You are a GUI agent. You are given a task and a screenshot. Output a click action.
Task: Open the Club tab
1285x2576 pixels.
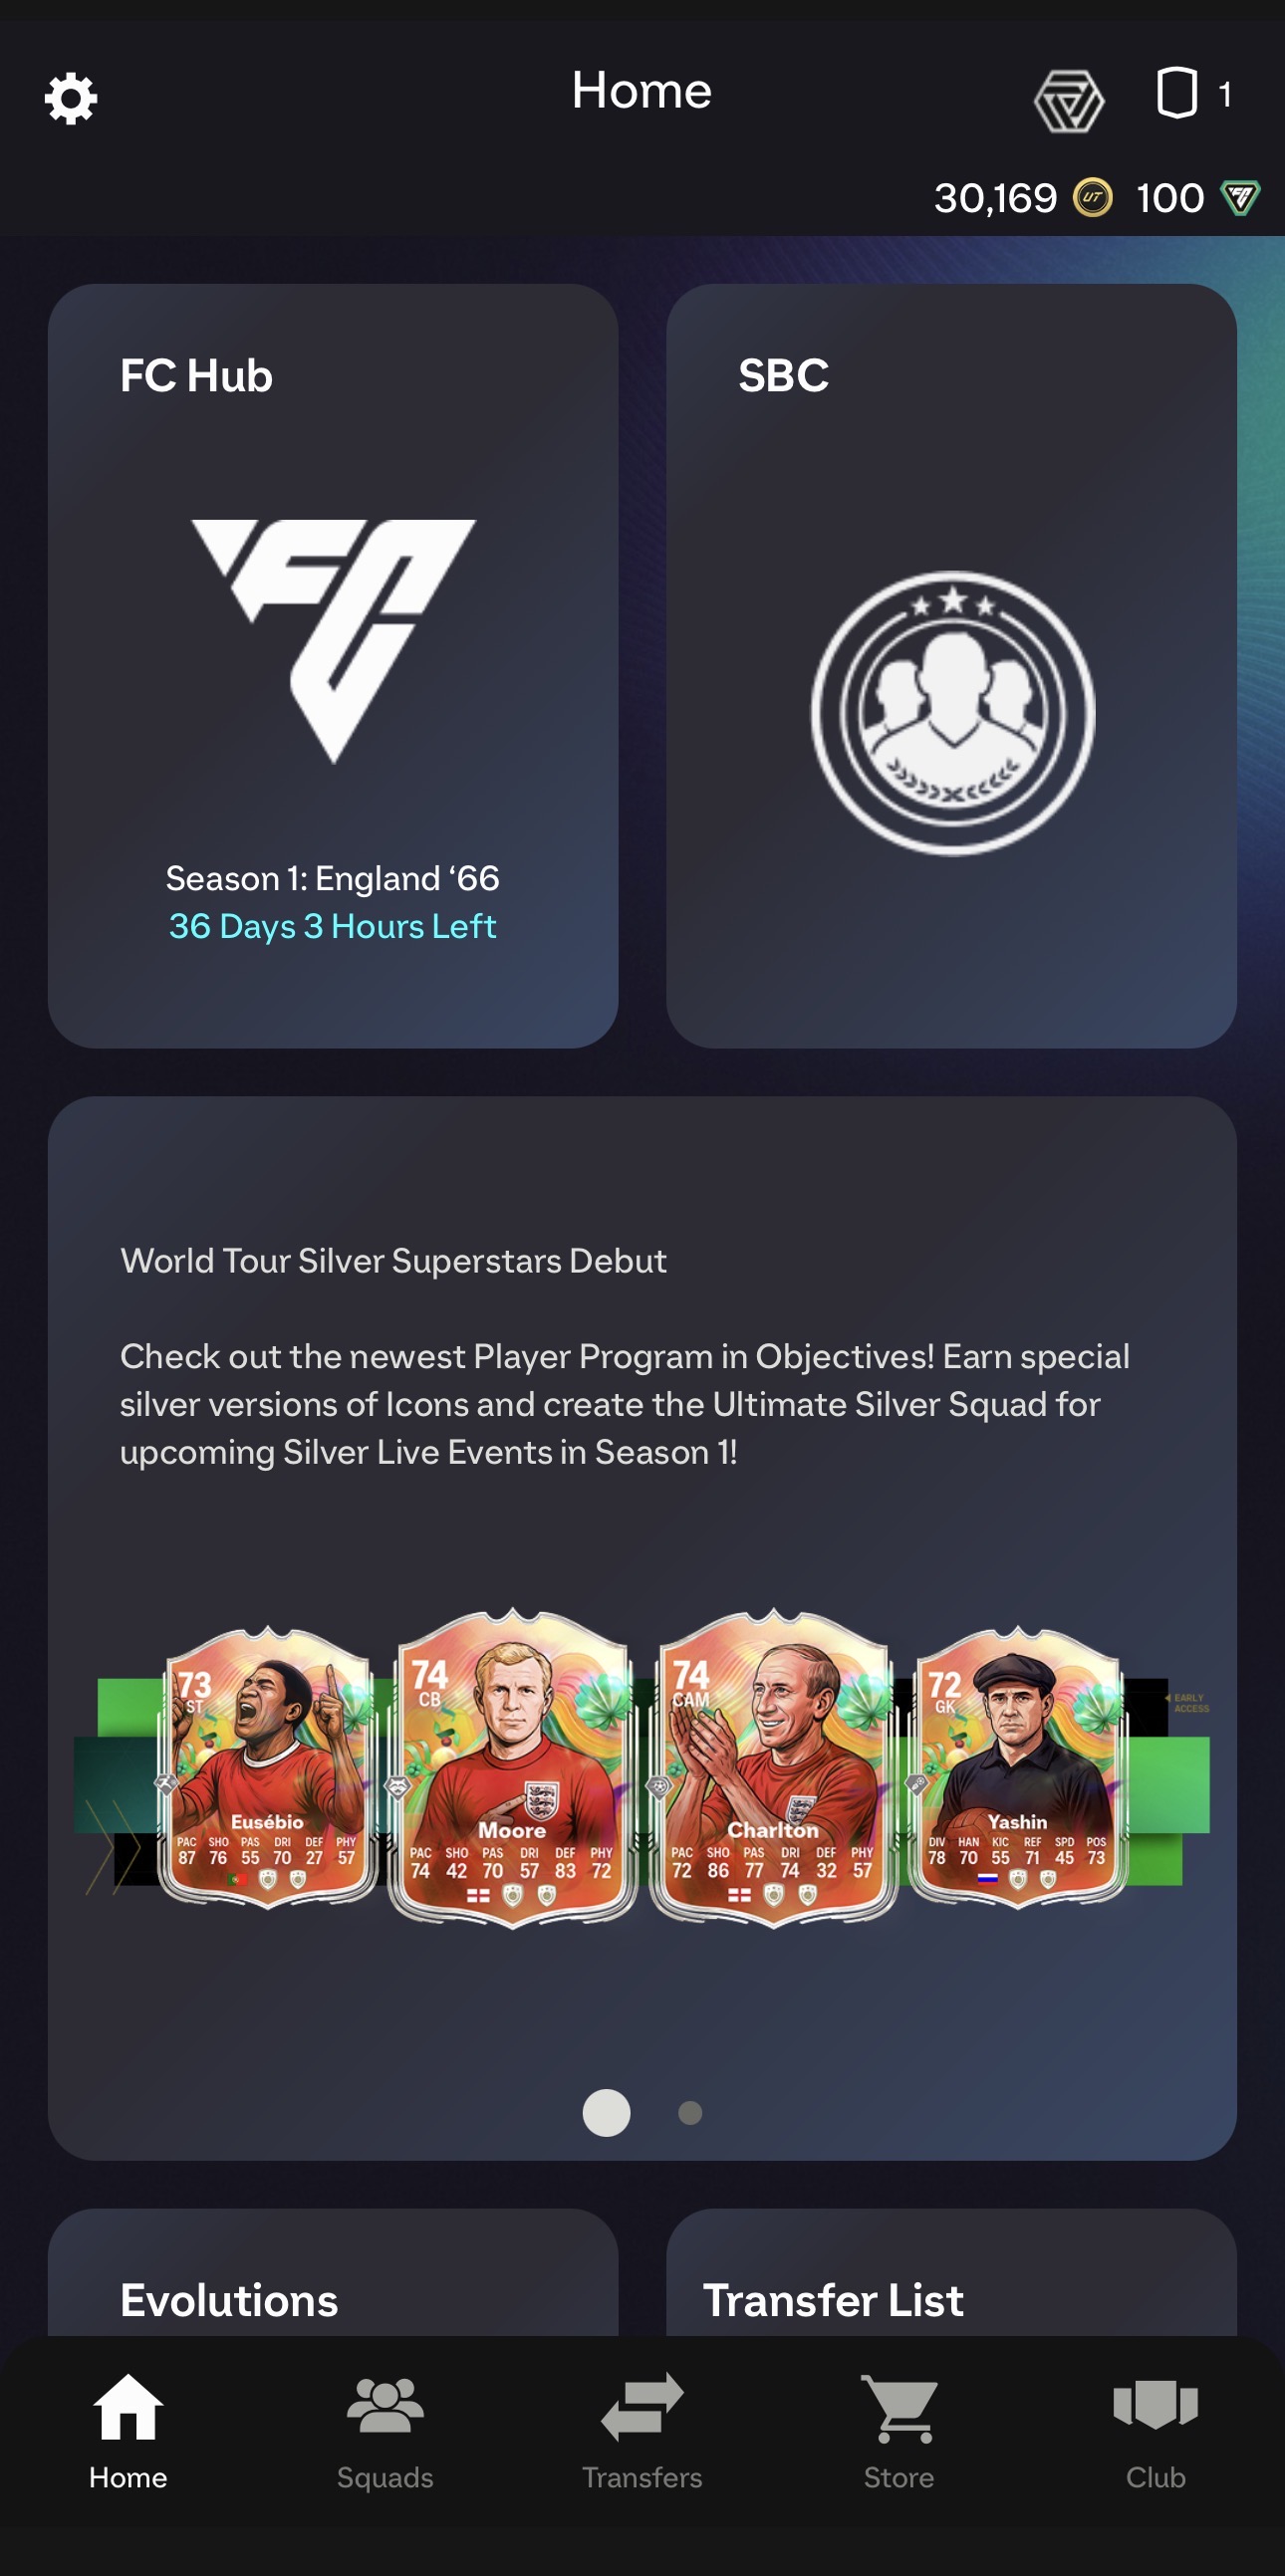[1155, 2432]
